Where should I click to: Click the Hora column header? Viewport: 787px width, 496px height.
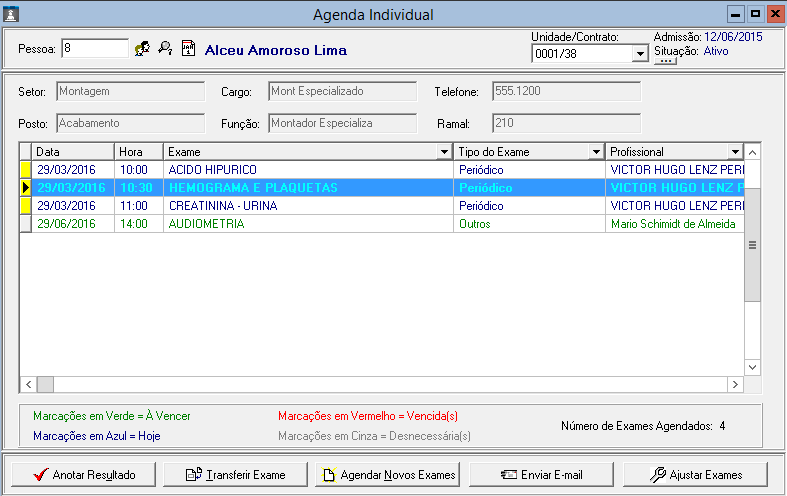138,152
